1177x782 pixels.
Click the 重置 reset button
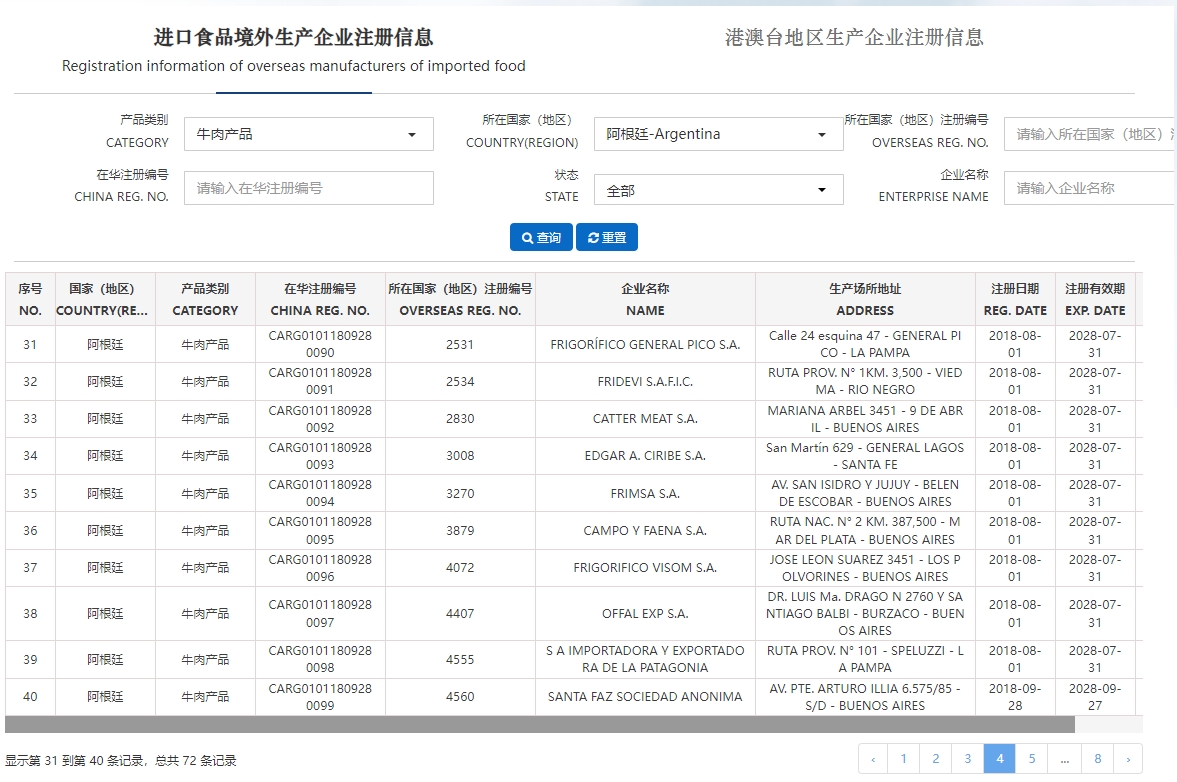[x=607, y=237]
